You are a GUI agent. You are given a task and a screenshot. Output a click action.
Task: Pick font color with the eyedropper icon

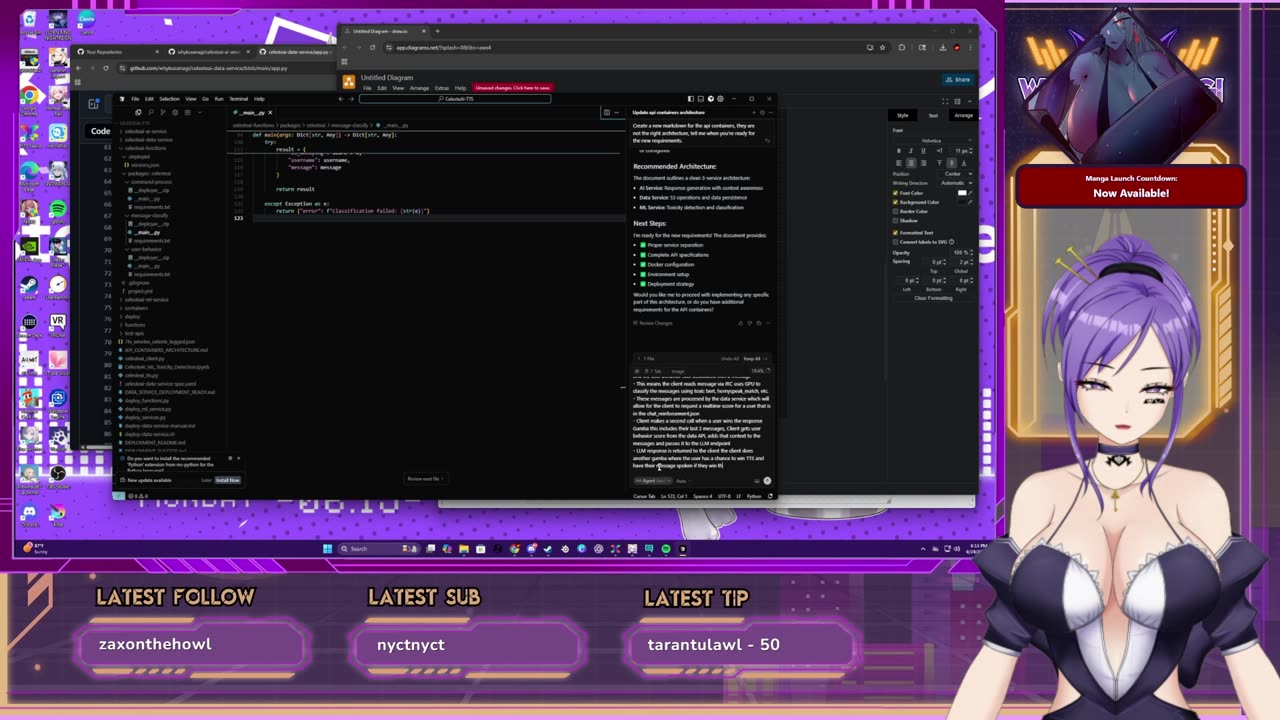tap(970, 193)
